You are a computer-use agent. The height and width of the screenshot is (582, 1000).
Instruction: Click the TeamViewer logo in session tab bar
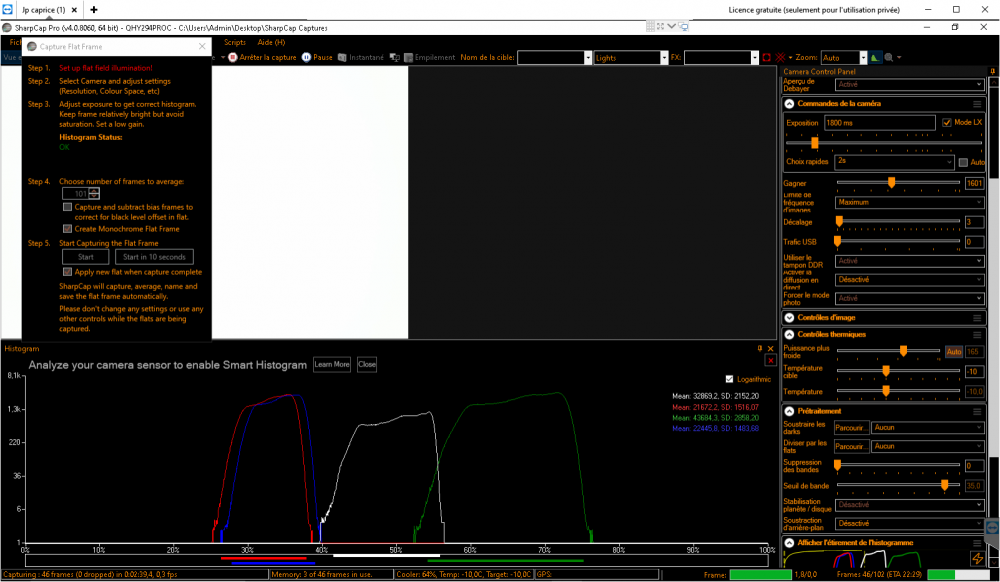coord(8,10)
